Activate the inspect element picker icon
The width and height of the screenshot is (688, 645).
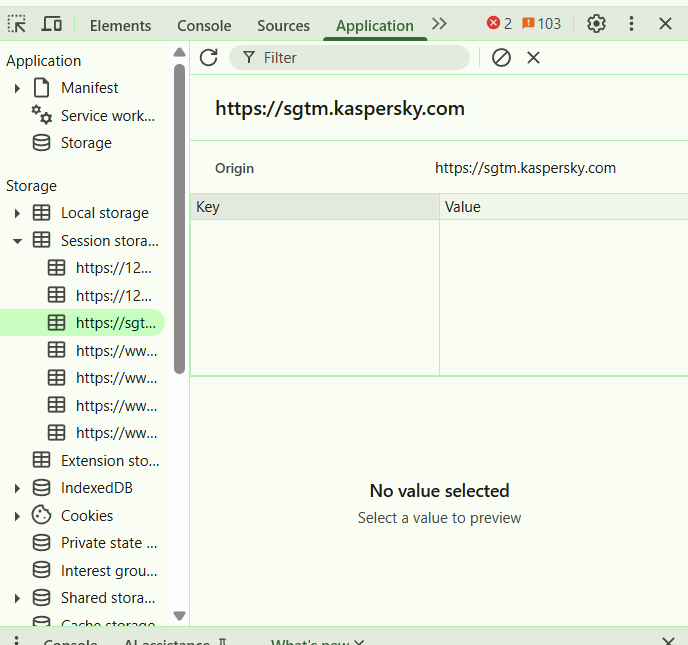point(17,24)
